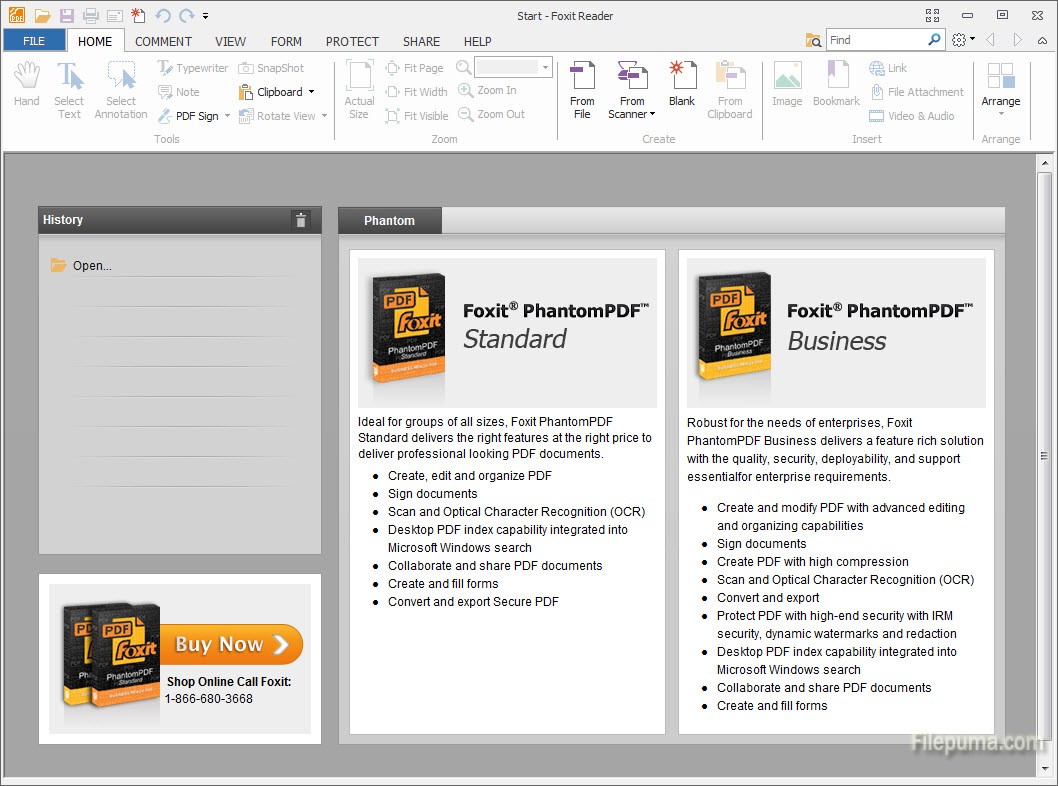Click the magnifier icon in Find box

935,40
